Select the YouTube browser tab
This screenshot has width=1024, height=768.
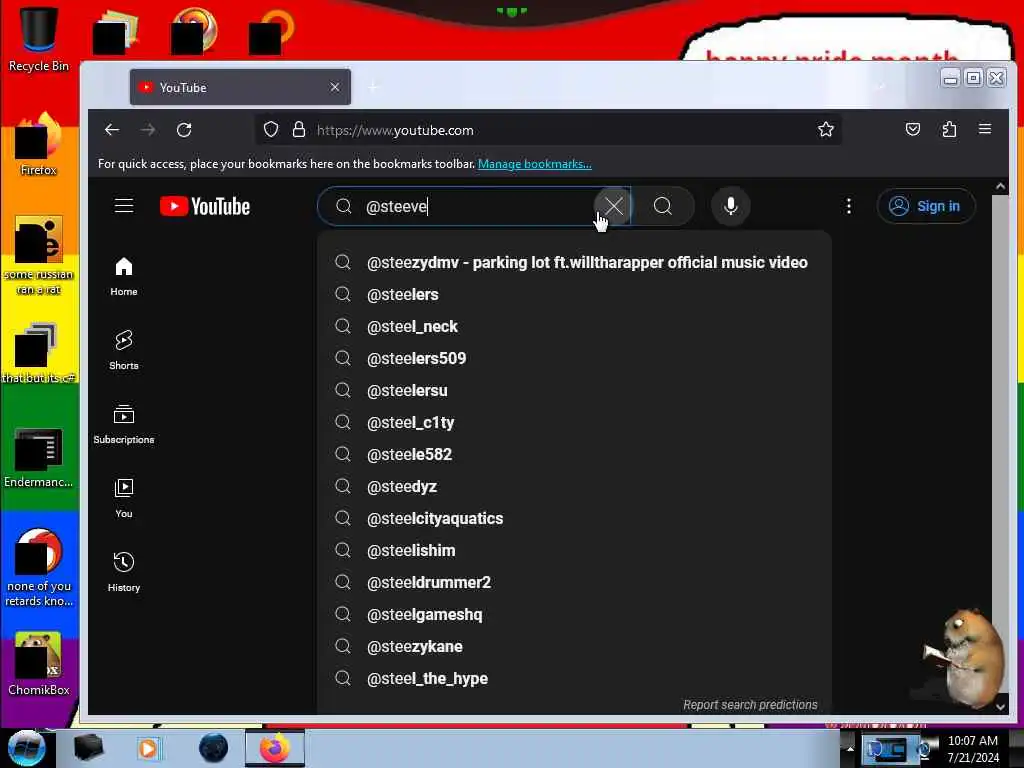pos(240,87)
